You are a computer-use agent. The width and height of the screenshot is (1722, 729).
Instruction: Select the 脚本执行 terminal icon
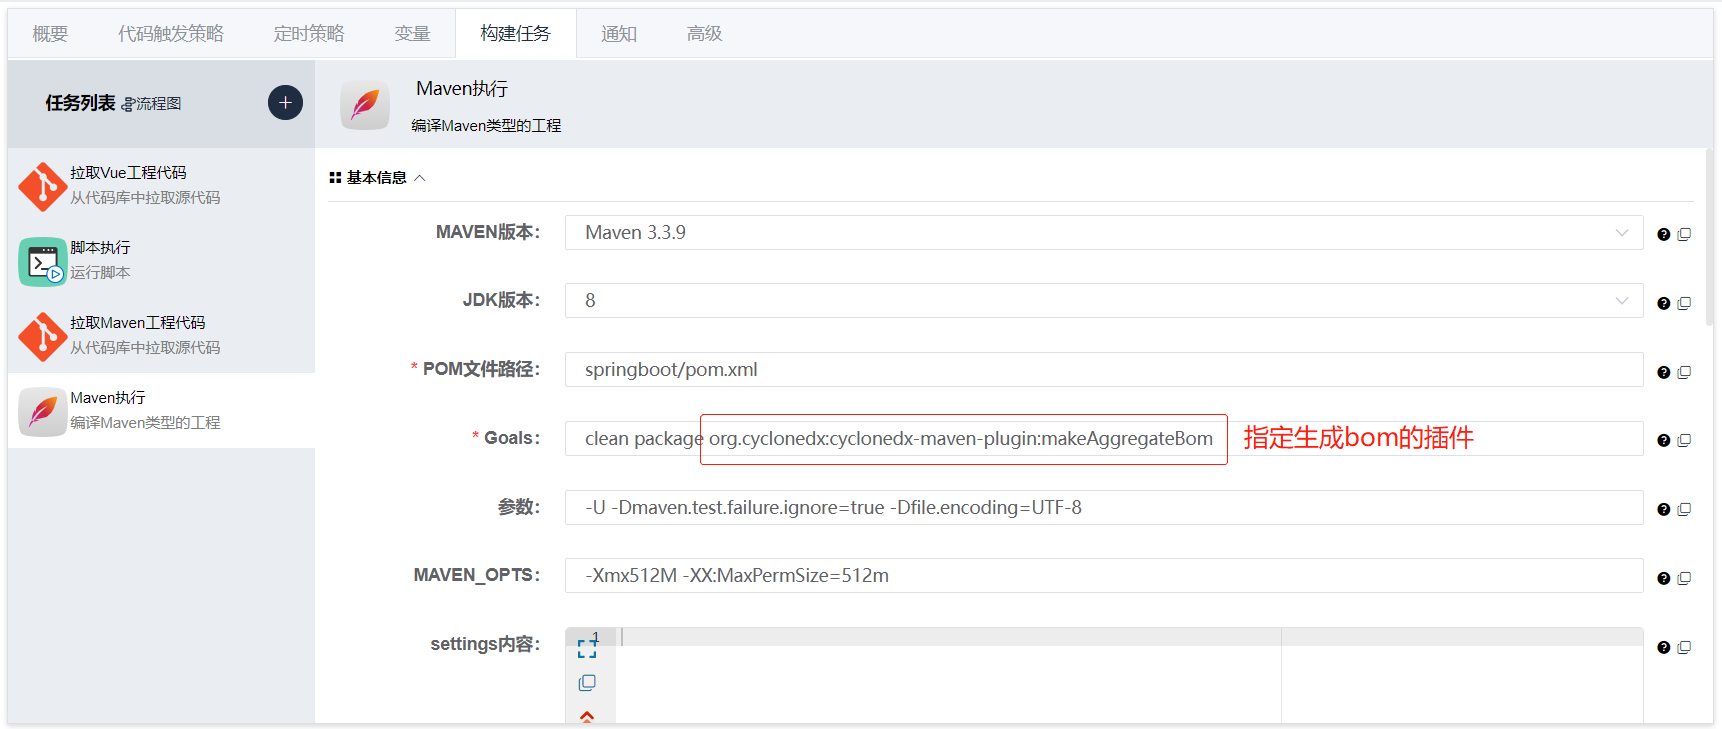click(x=43, y=261)
